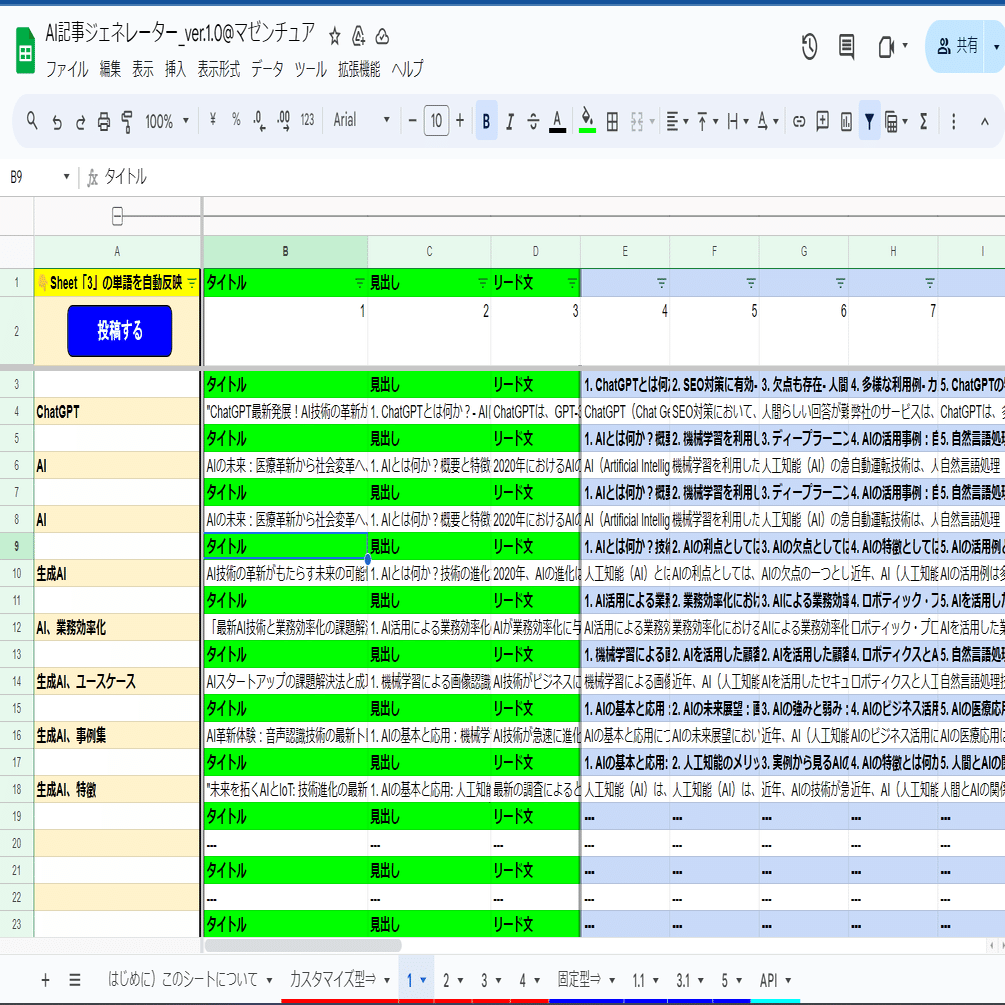Add a new sheet with plus
Viewport: 1005px width, 1005px height.
tap(46, 980)
